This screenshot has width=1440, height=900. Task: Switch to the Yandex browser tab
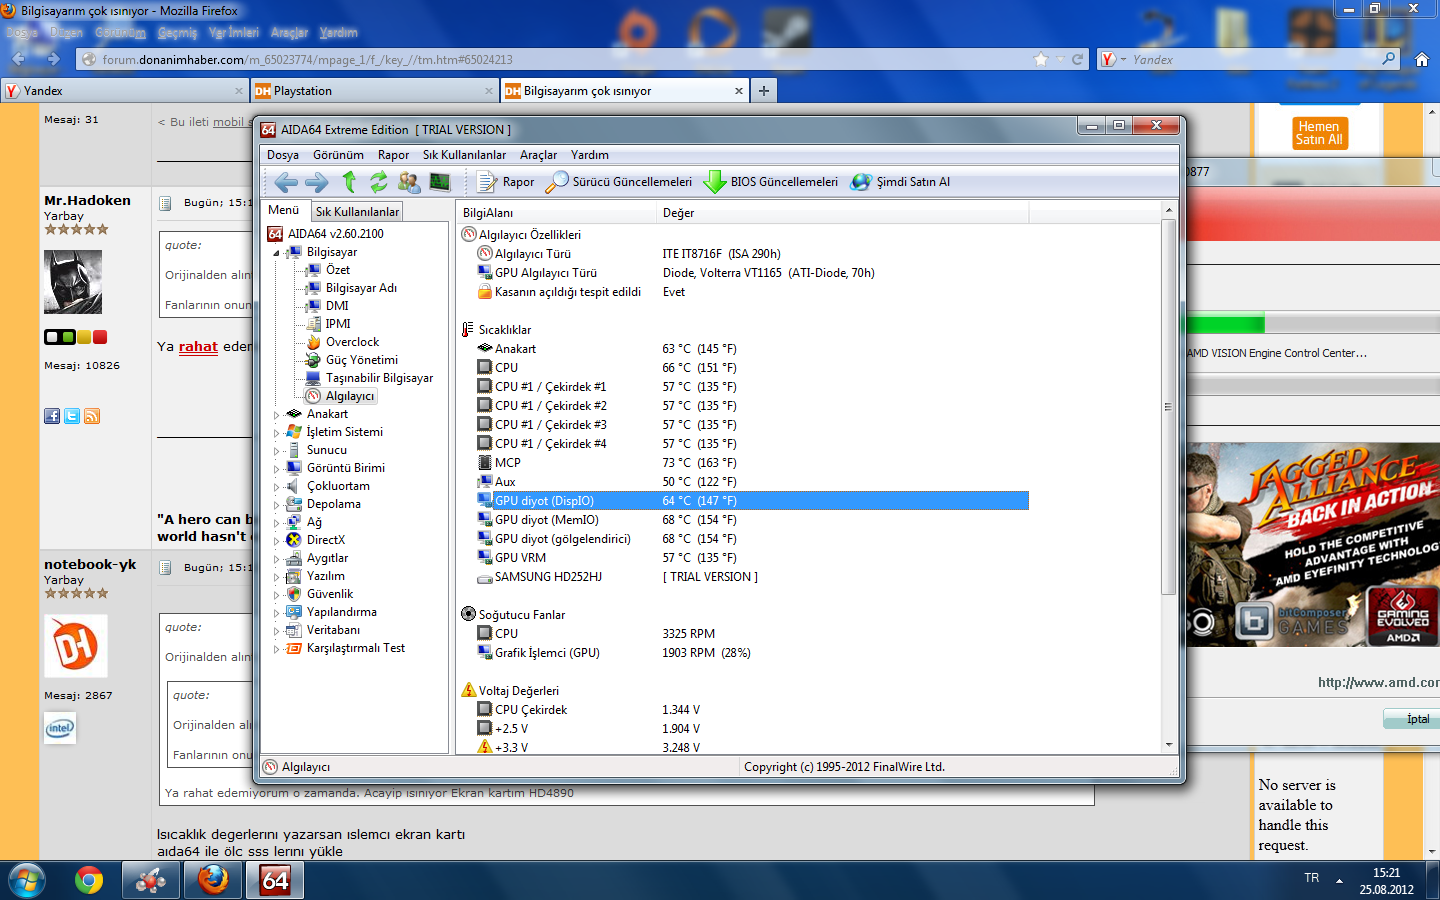pyautogui.click(x=124, y=91)
